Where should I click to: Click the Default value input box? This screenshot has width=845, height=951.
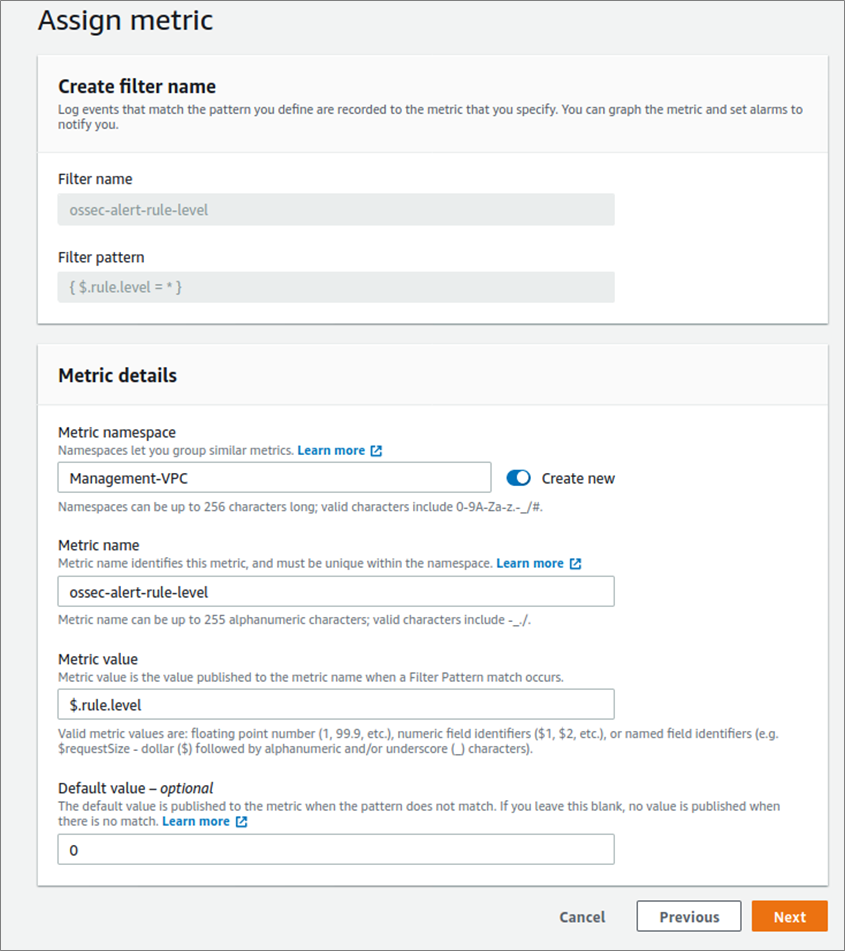tap(336, 849)
